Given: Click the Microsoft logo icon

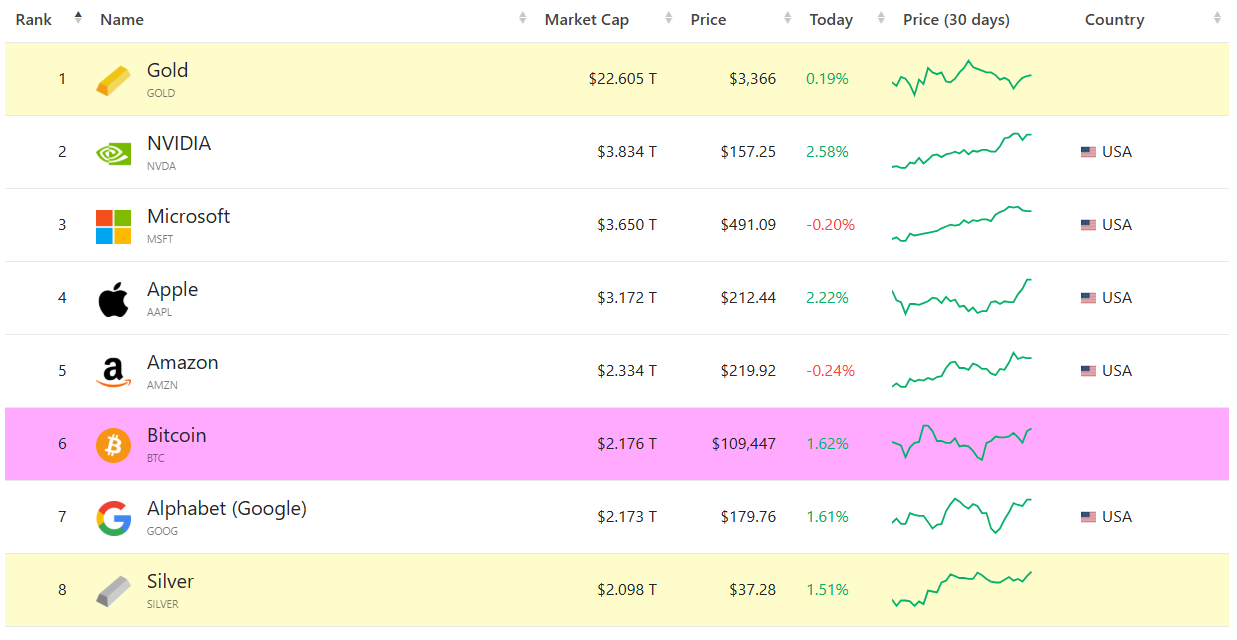Looking at the screenshot, I should [113, 226].
